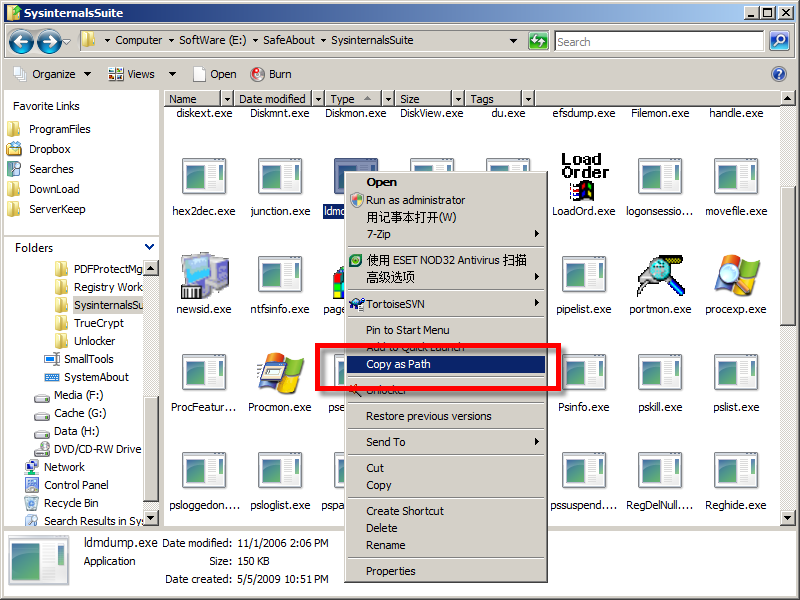Select the RegDelNull file icon
The height and width of the screenshot is (600, 800).
(x=660, y=470)
